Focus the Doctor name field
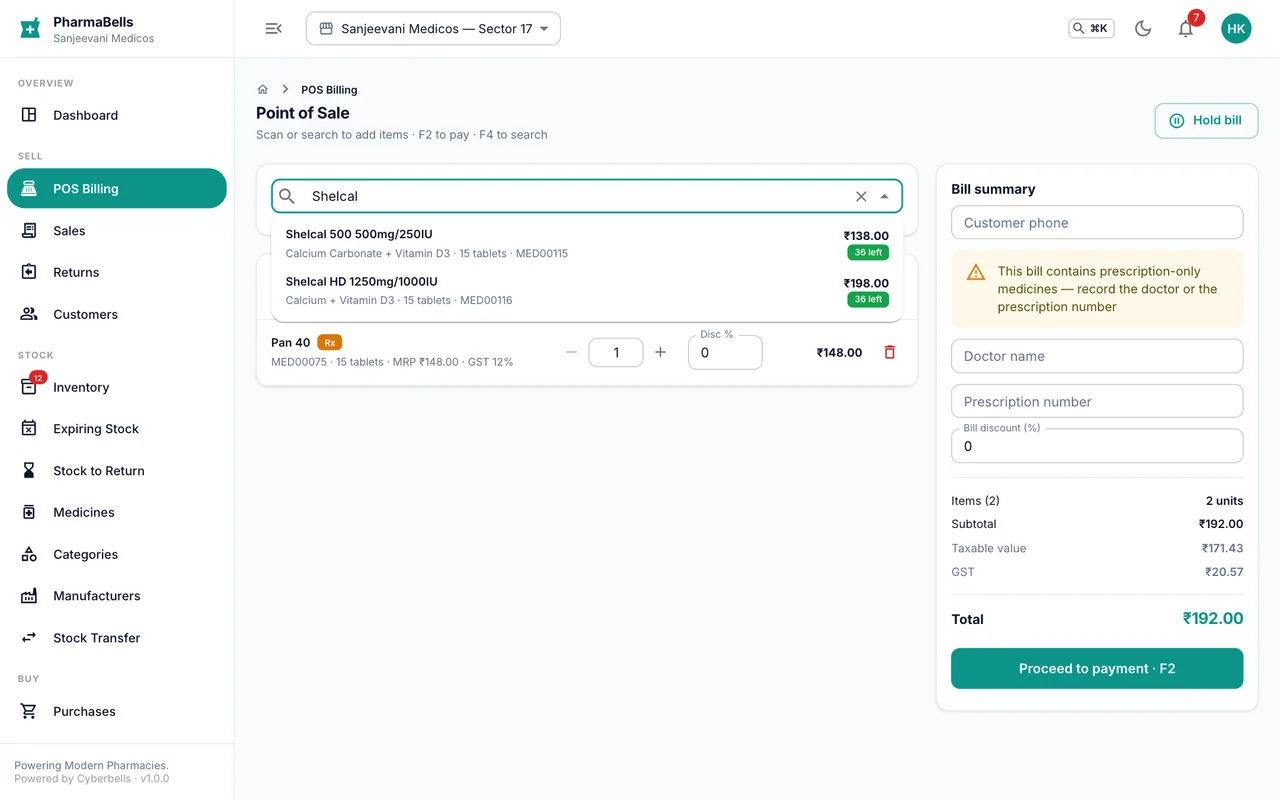 (1097, 356)
